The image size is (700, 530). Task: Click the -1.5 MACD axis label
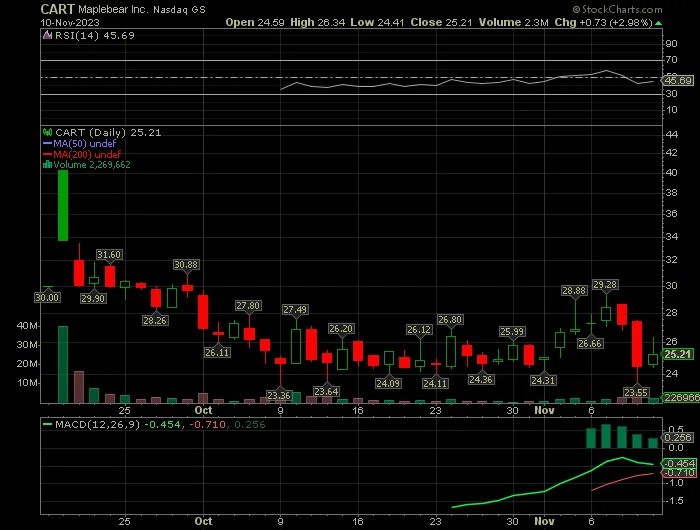(675, 501)
